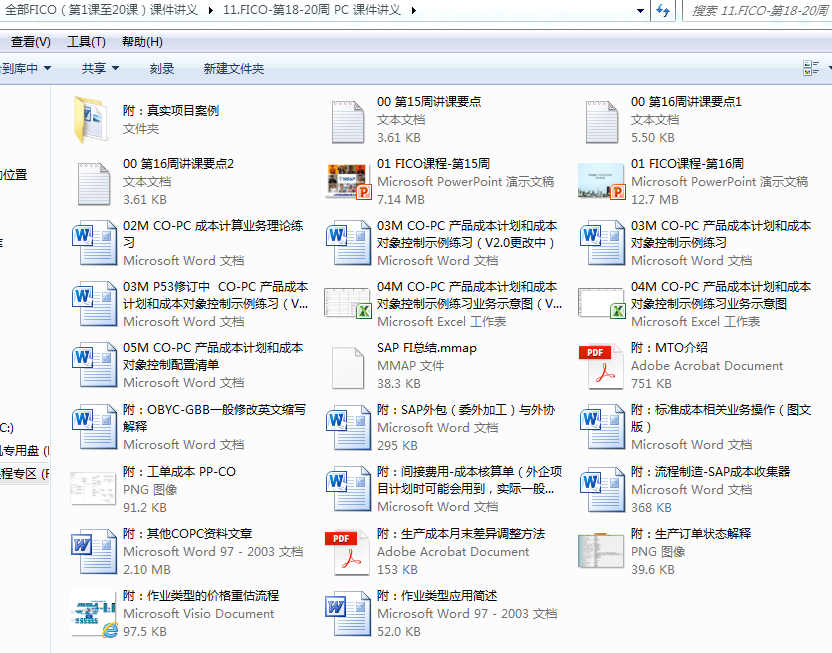Open the 附:生产订单状态解释 PNG thumbnail
Viewport: 832px width, 653px height.
pos(601,551)
